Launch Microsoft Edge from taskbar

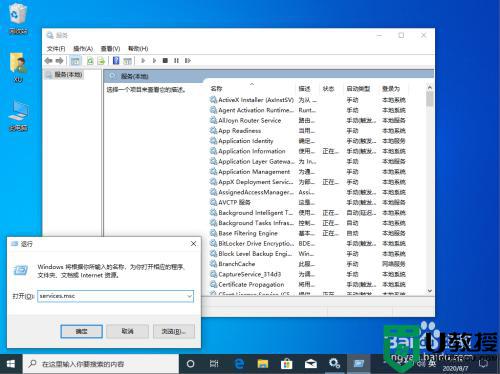pyautogui.click(x=239, y=364)
